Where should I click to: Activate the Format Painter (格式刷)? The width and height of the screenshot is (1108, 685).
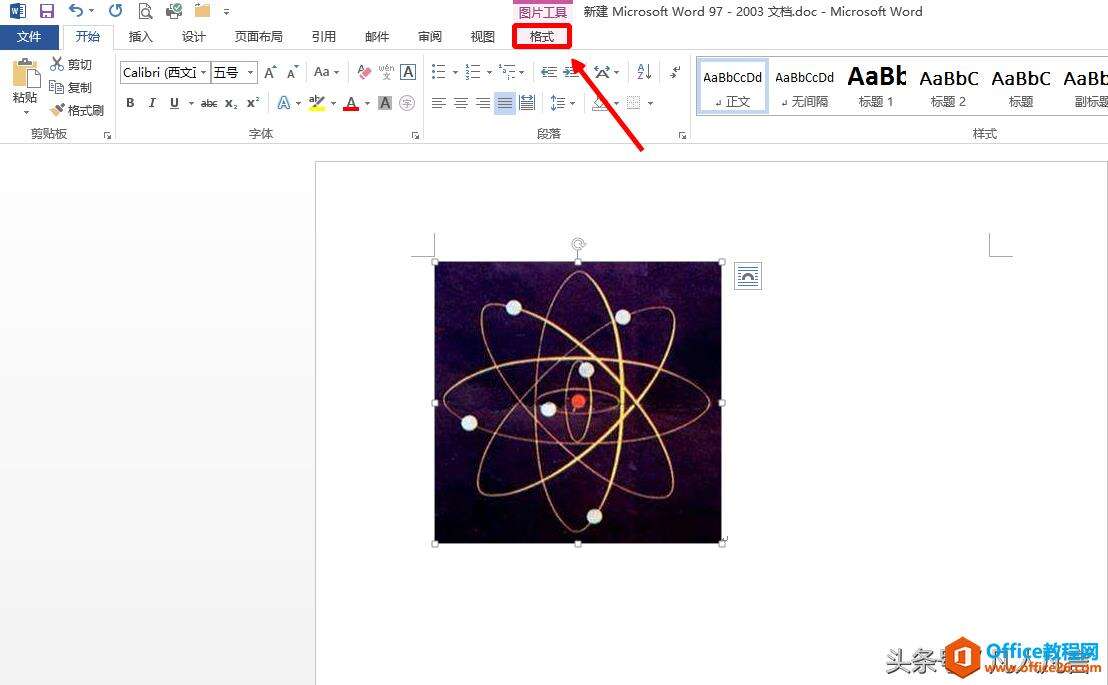click(x=77, y=110)
